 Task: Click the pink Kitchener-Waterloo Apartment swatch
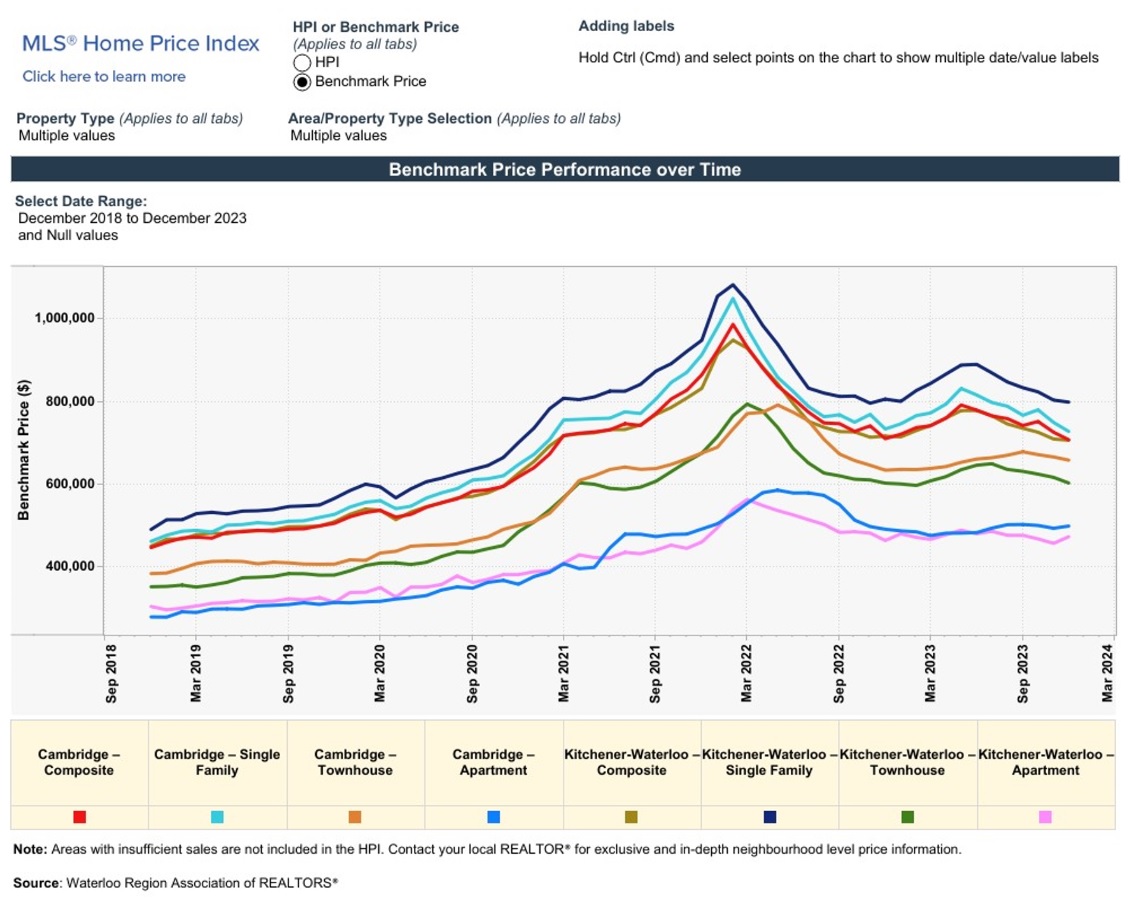point(1045,817)
